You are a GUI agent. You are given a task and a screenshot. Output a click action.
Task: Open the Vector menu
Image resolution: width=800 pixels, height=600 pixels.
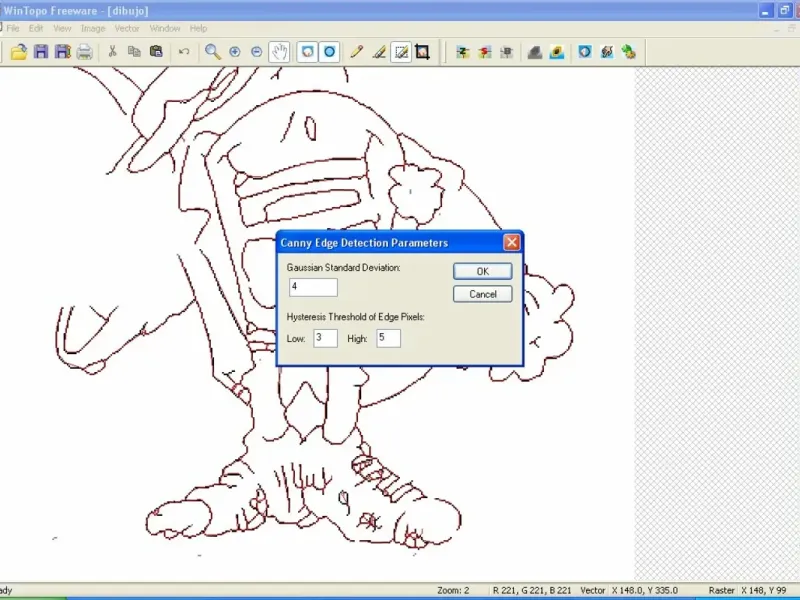[127, 29]
